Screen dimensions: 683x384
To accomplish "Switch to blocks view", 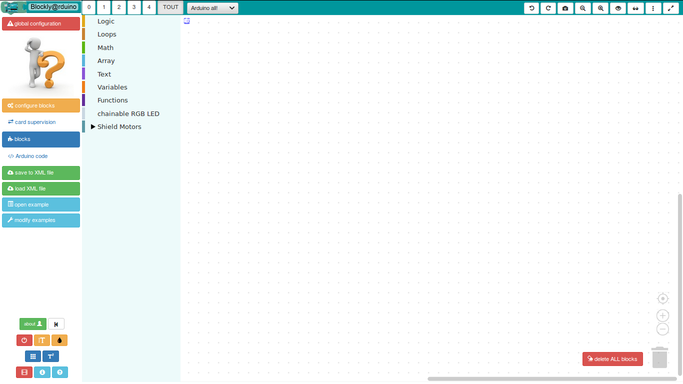I will click(41, 139).
